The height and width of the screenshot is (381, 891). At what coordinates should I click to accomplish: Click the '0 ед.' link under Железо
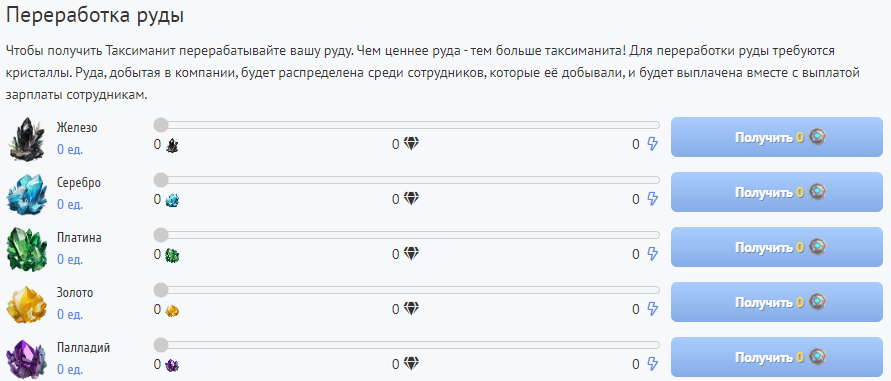coord(70,149)
